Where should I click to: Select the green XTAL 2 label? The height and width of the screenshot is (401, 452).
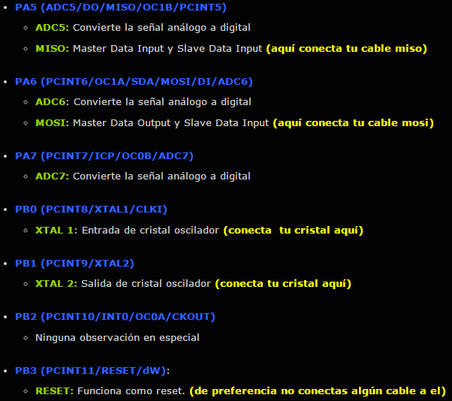(56, 284)
